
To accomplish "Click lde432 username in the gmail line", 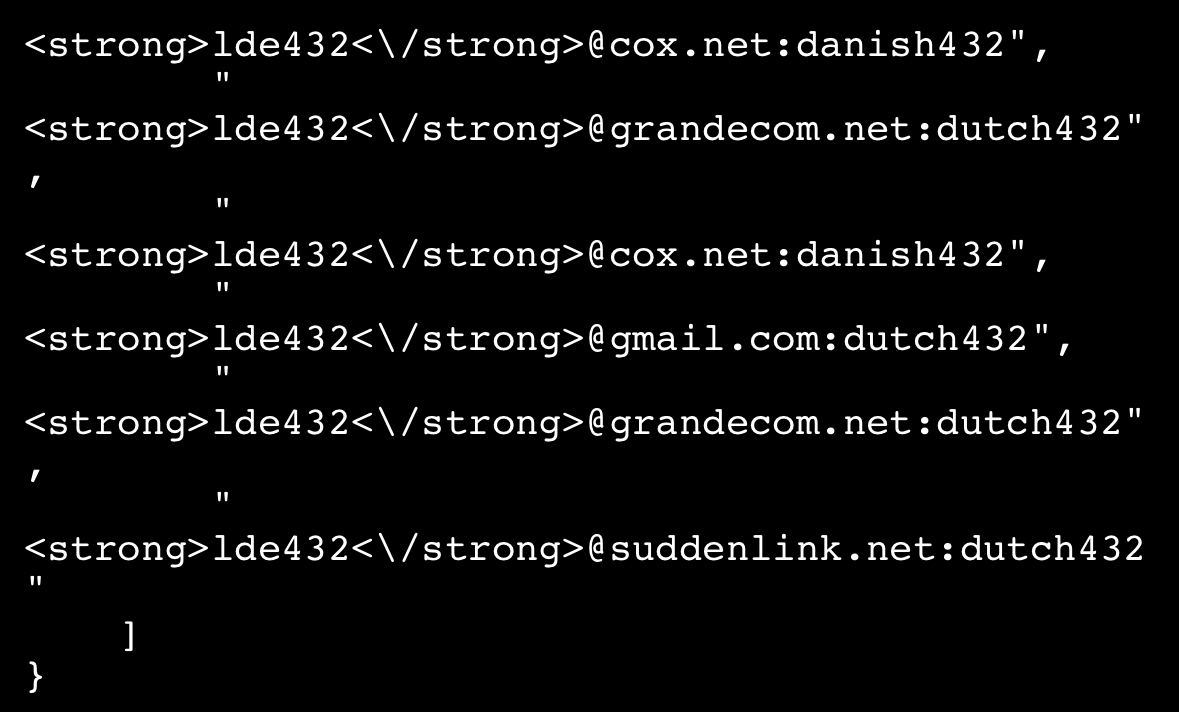I will click(x=281, y=338).
